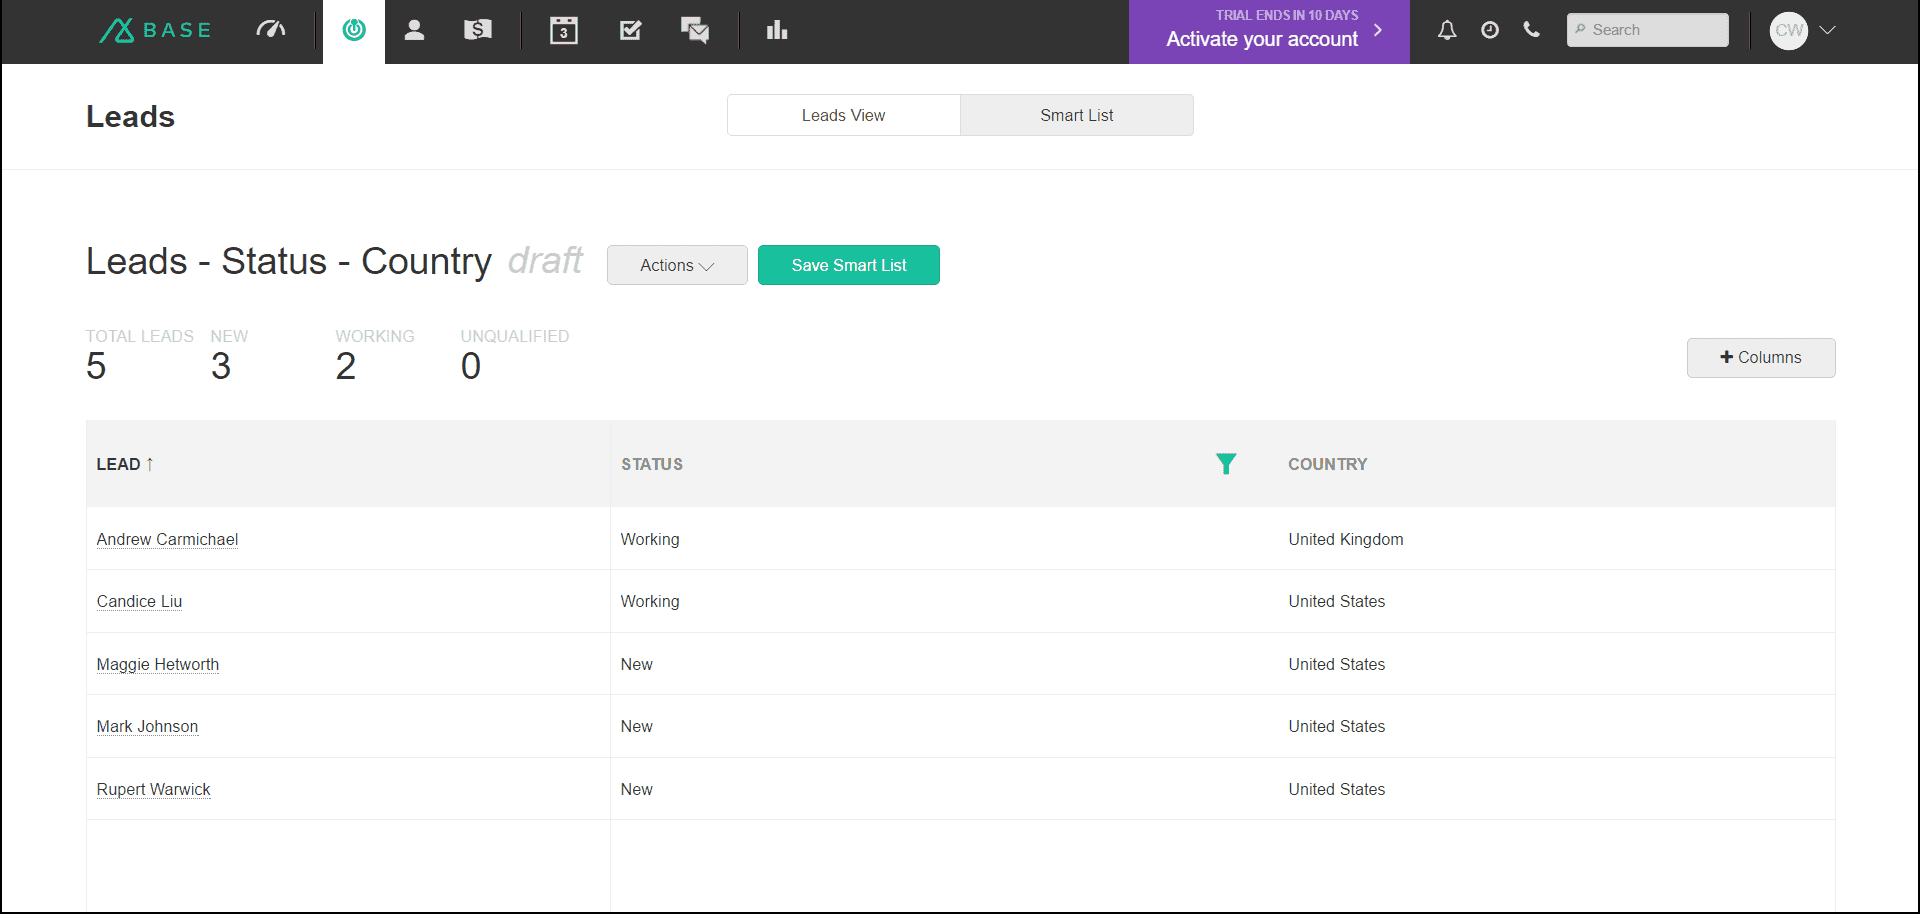Image resolution: width=1920 pixels, height=914 pixels.
Task: Click New status of Rupert Warwick
Action: (637, 789)
